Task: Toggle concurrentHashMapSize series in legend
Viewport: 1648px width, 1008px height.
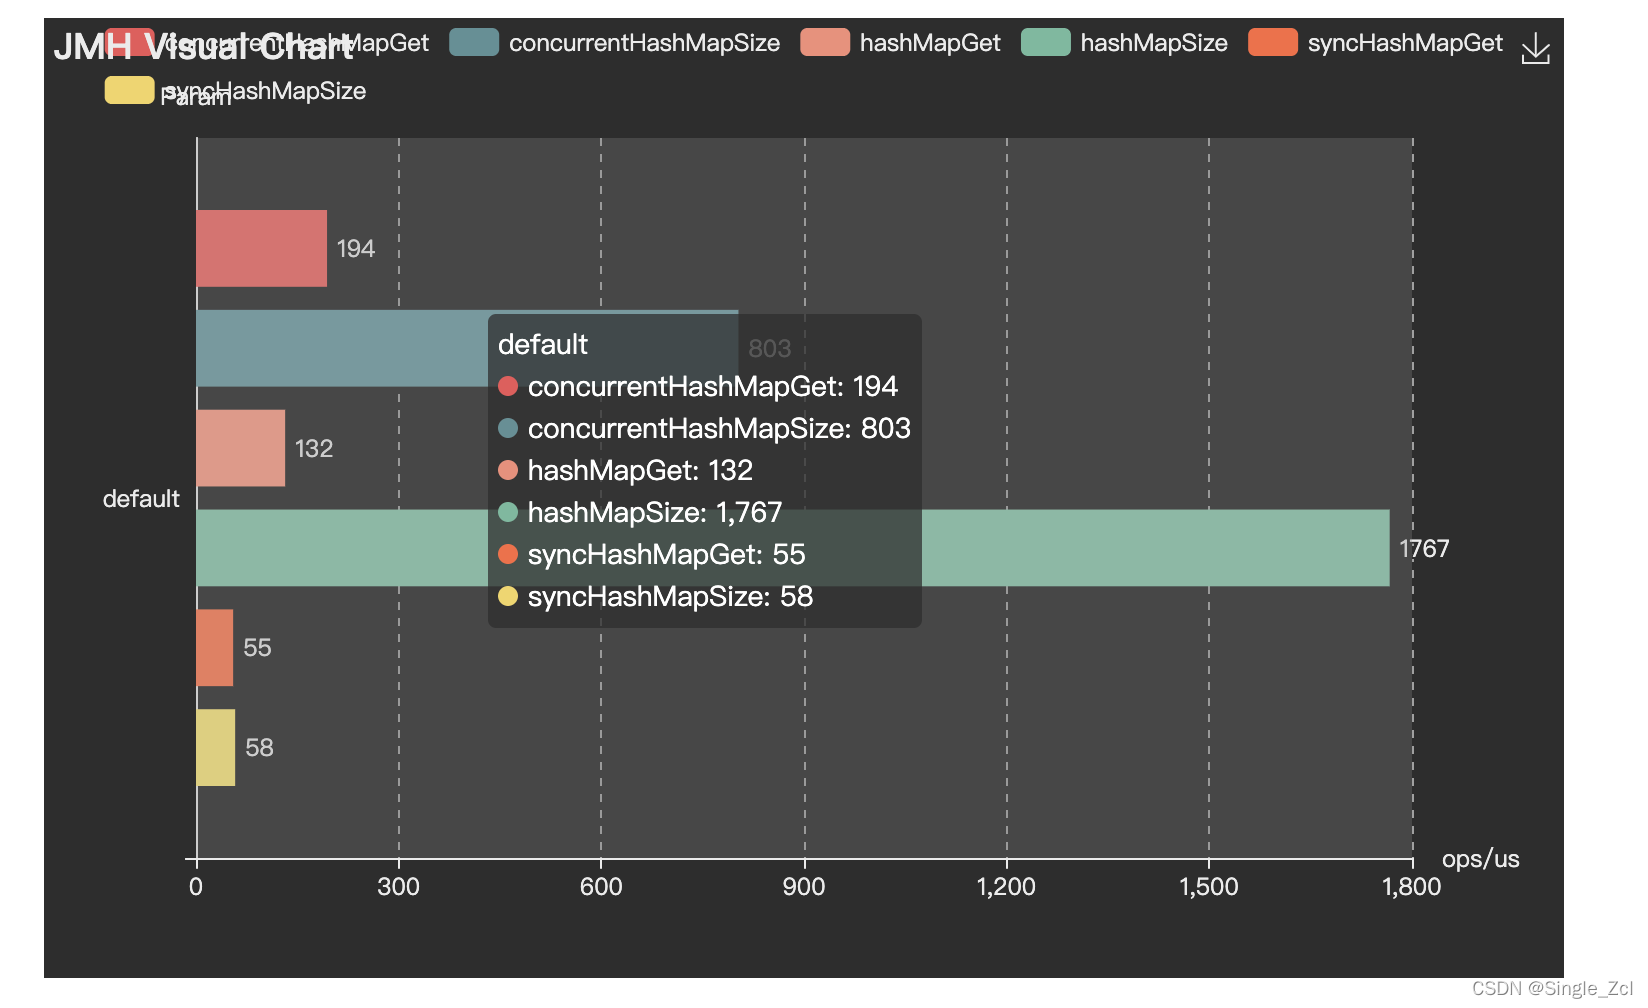Action: pyautogui.click(x=614, y=42)
